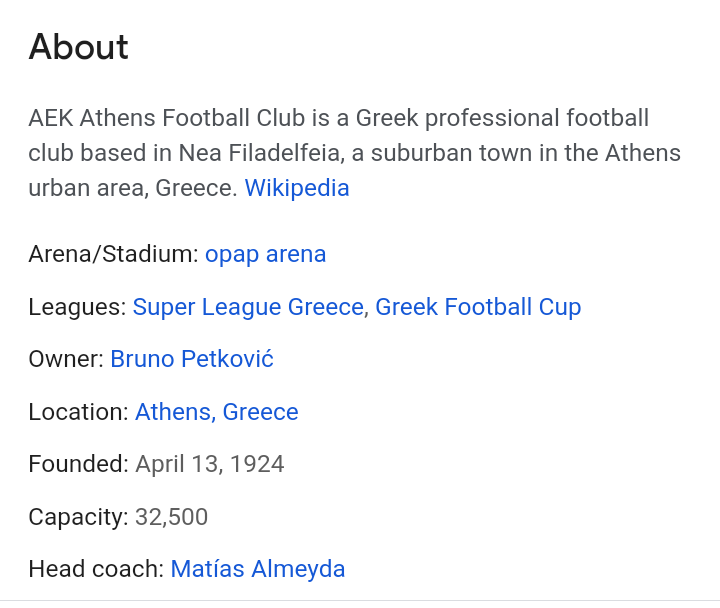
Task: Click the Founded date April 13, 1924
Action: (x=210, y=464)
